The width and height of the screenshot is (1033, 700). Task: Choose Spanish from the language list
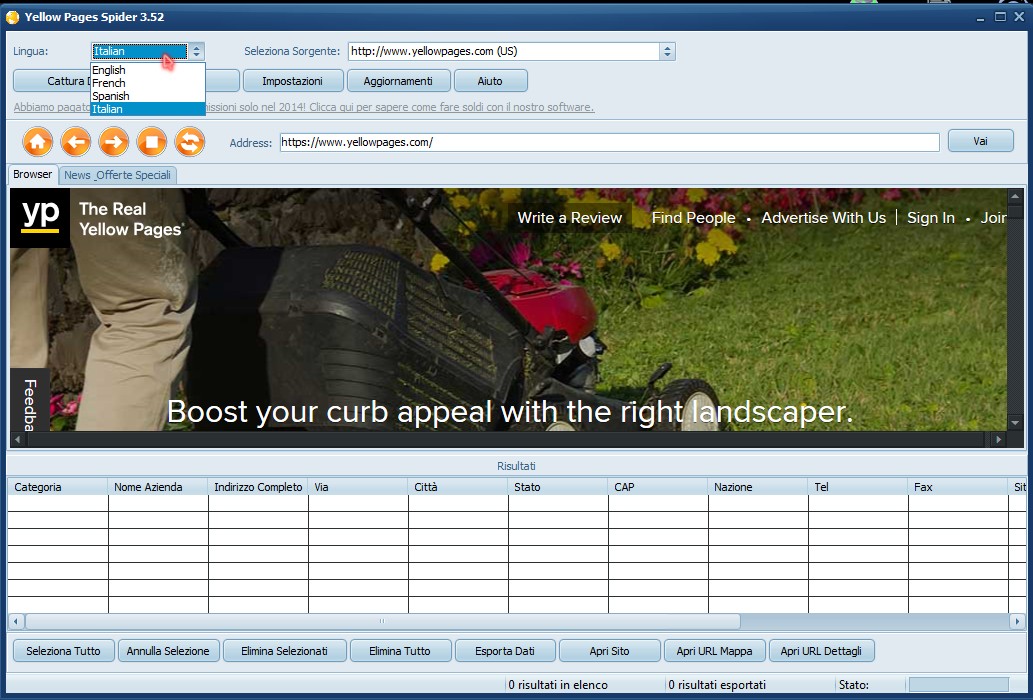tap(148, 96)
